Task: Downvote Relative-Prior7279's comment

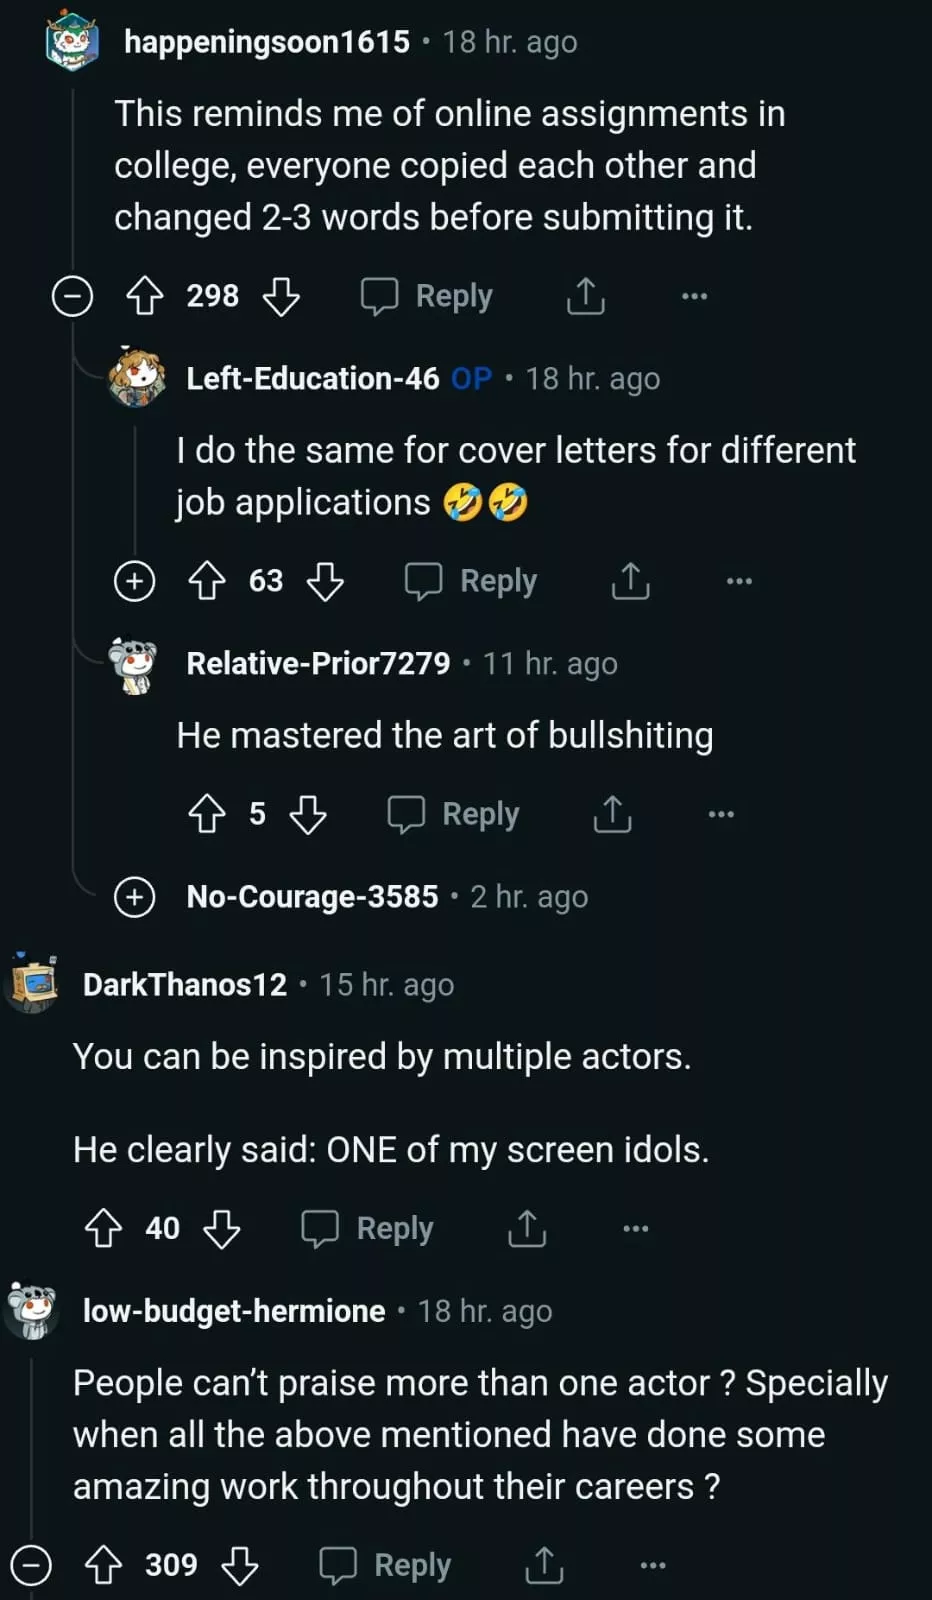Action: pos(308,814)
